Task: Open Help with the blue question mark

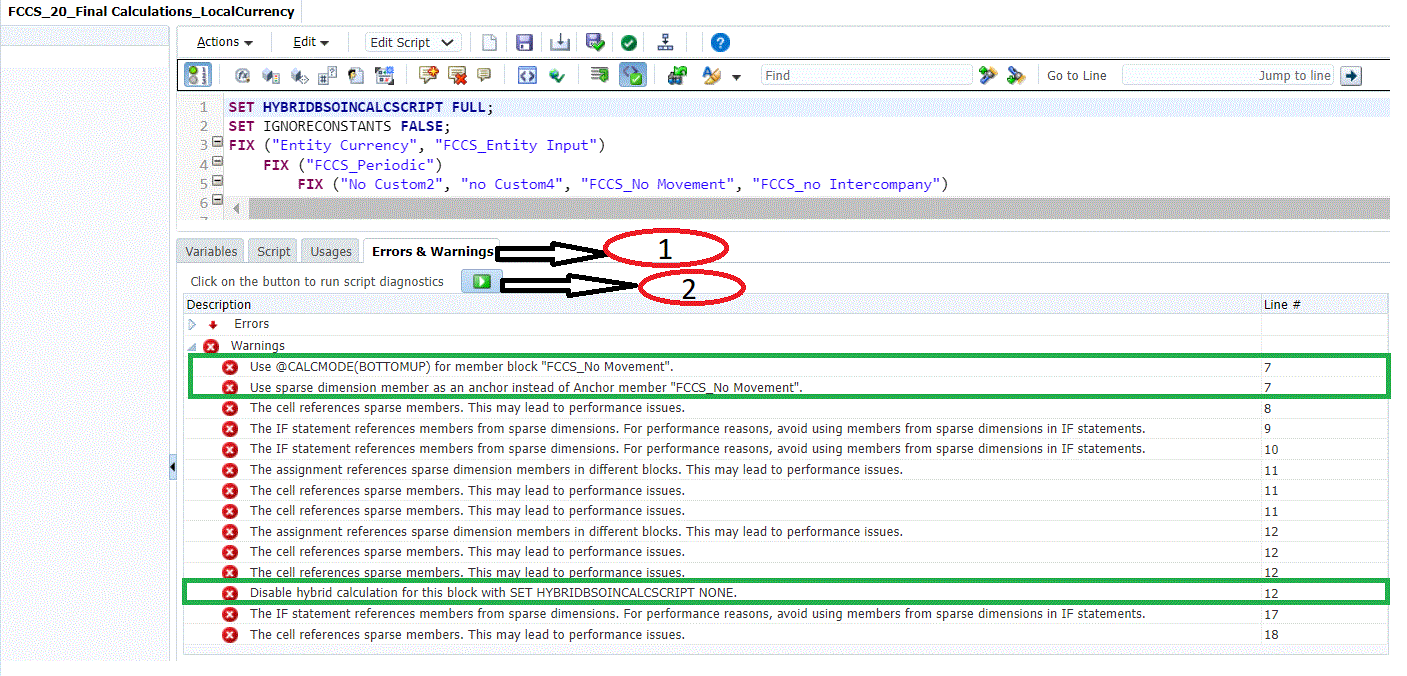Action: tap(720, 42)
